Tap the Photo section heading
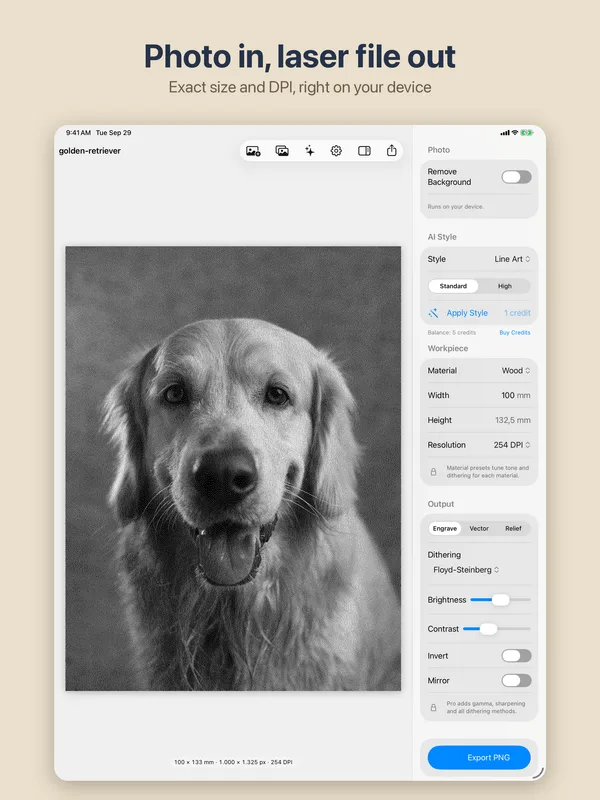 [439, 150]
